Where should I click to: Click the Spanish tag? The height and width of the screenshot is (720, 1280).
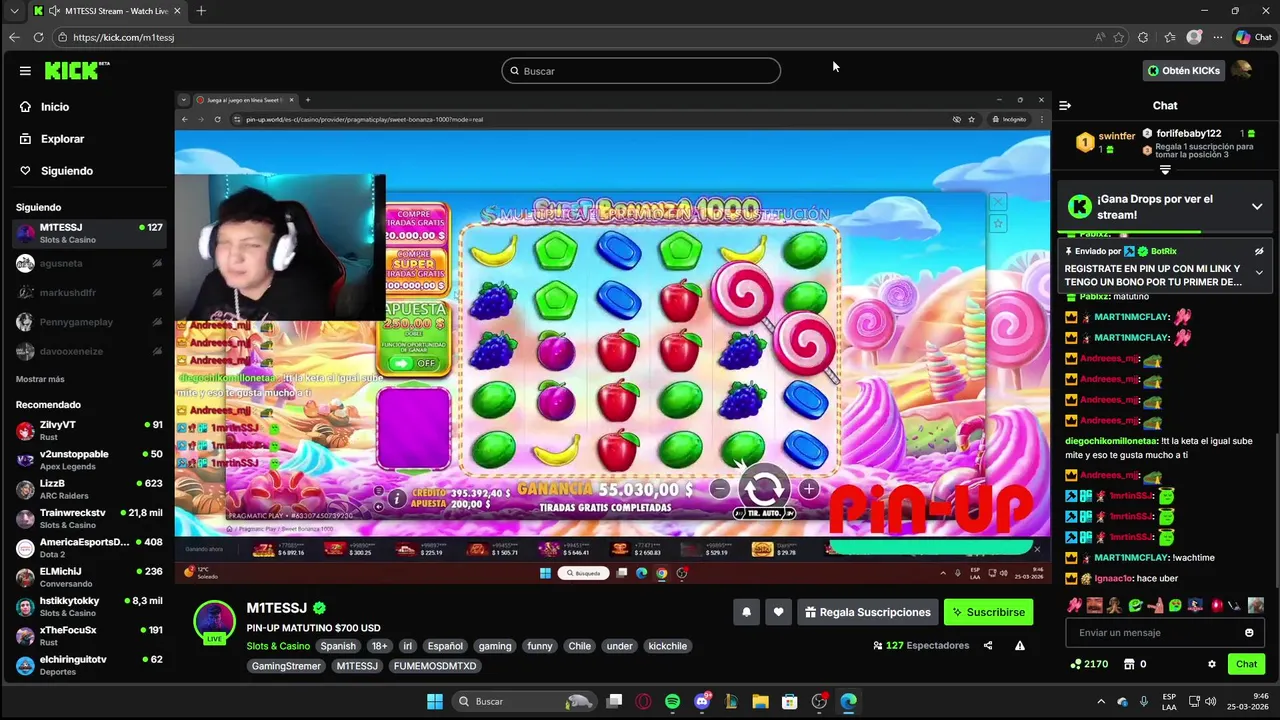[x=338, y=646]
